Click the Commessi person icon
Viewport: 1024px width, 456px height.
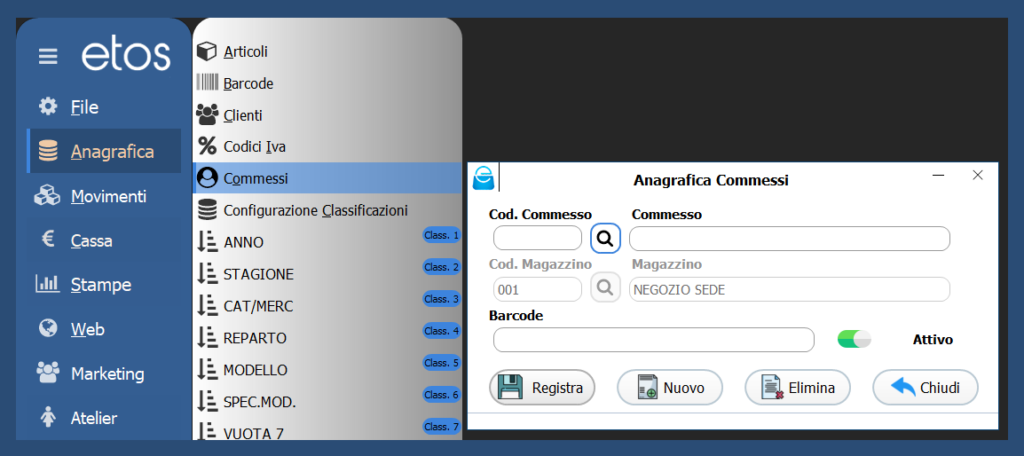coord(207,178)
